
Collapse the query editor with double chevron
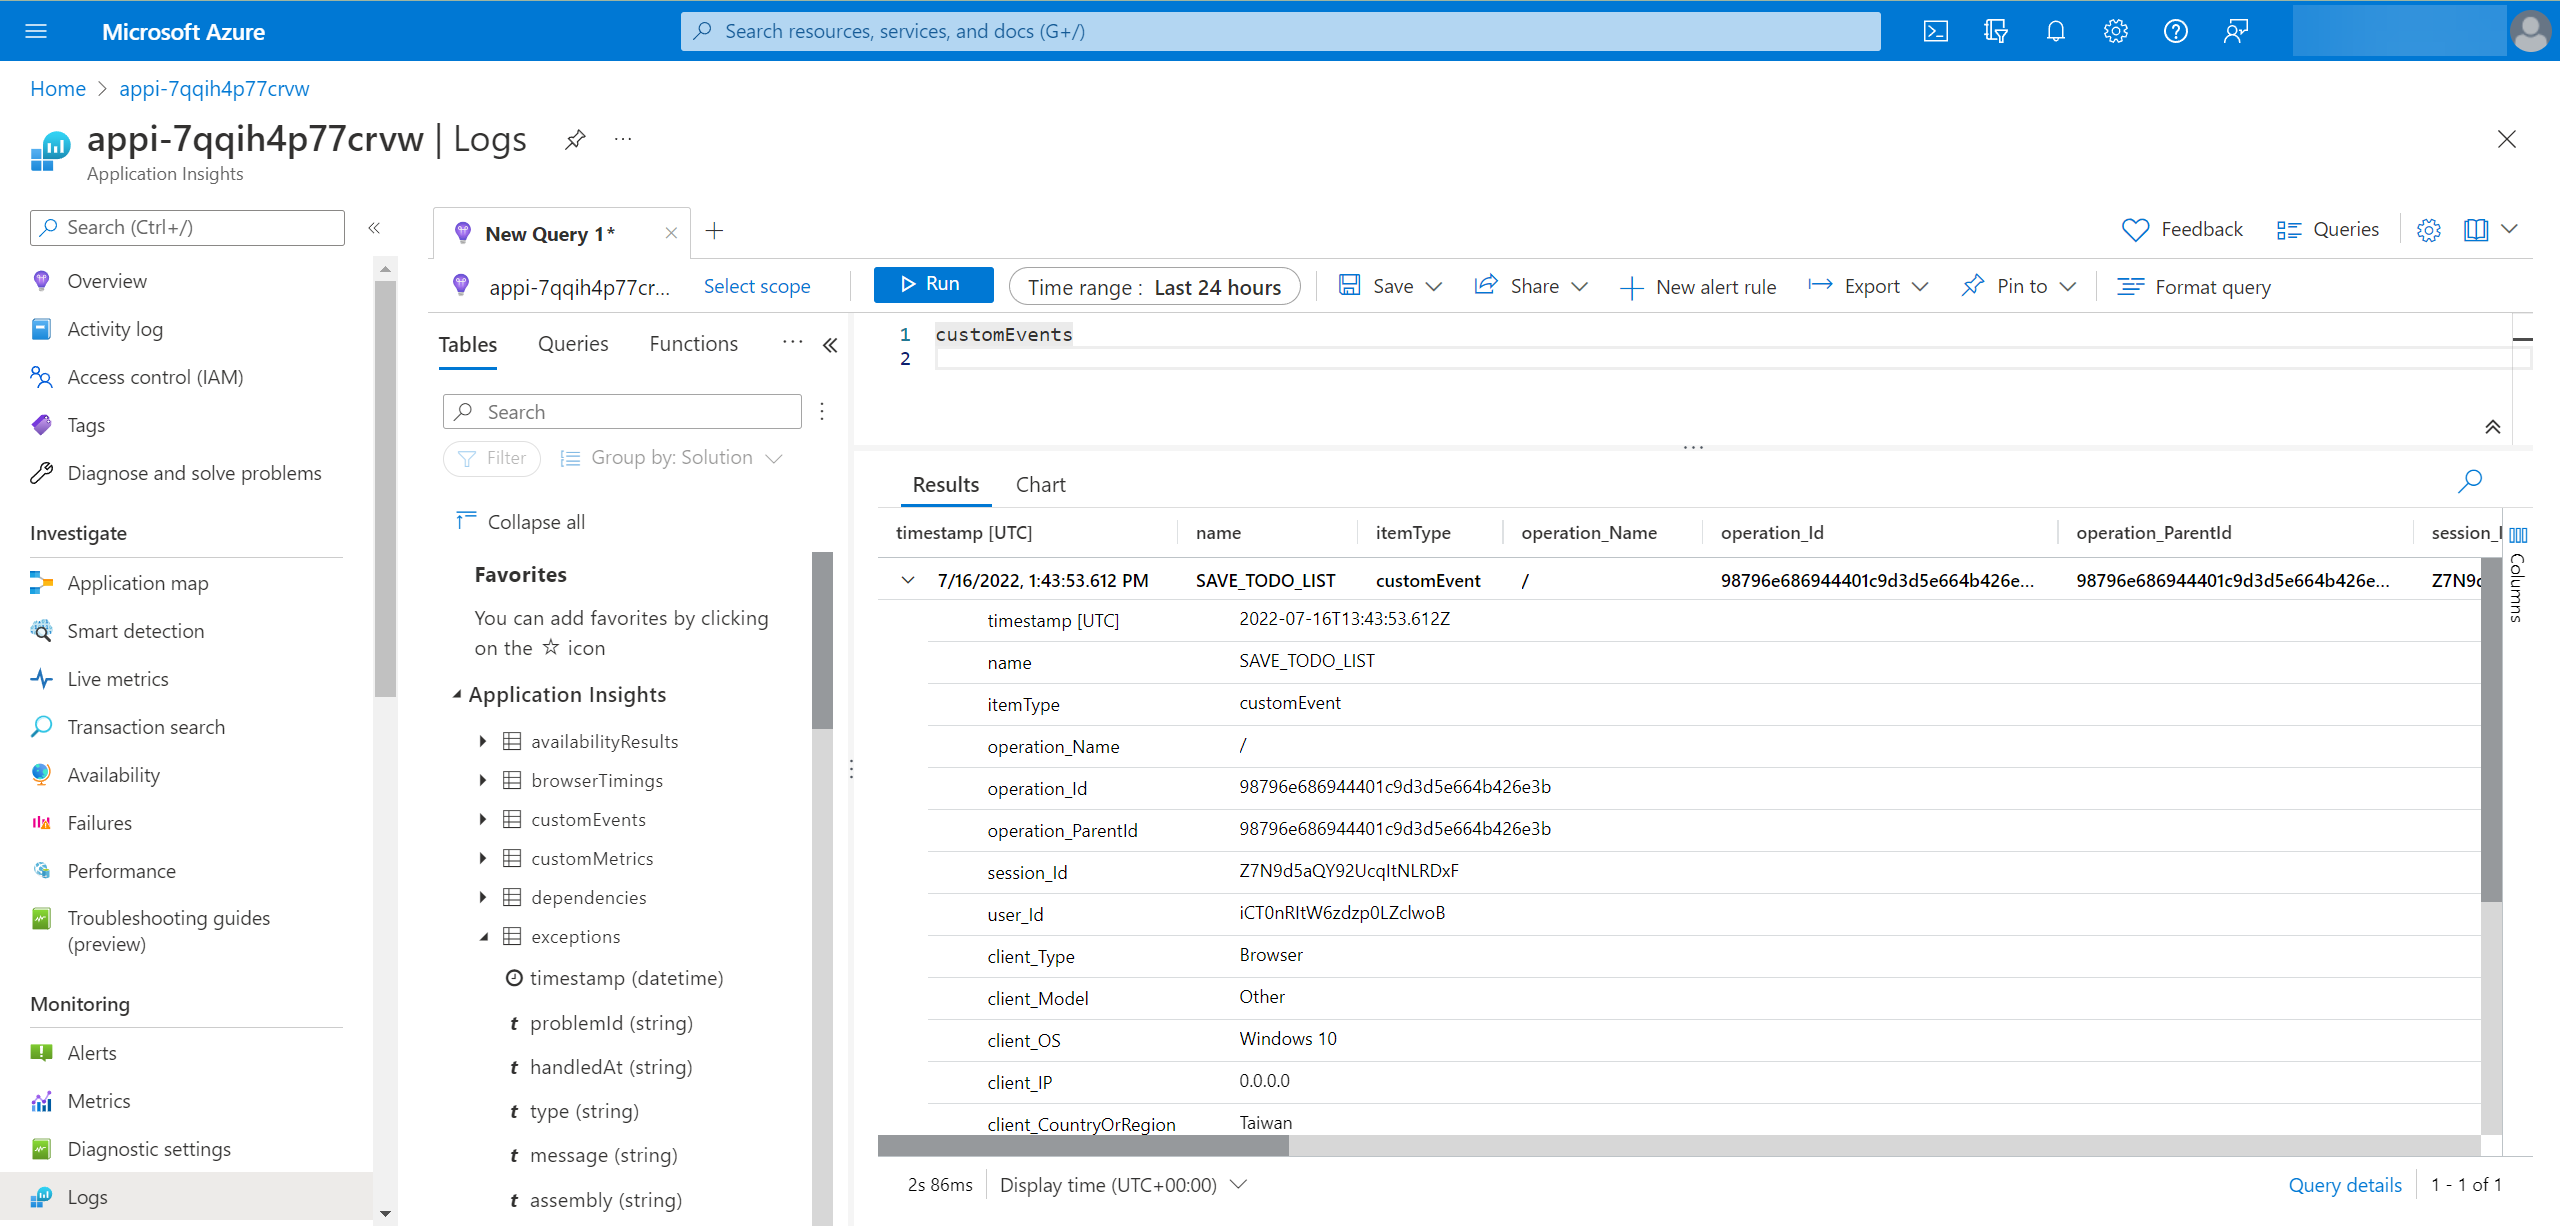tap(2493, 427)
